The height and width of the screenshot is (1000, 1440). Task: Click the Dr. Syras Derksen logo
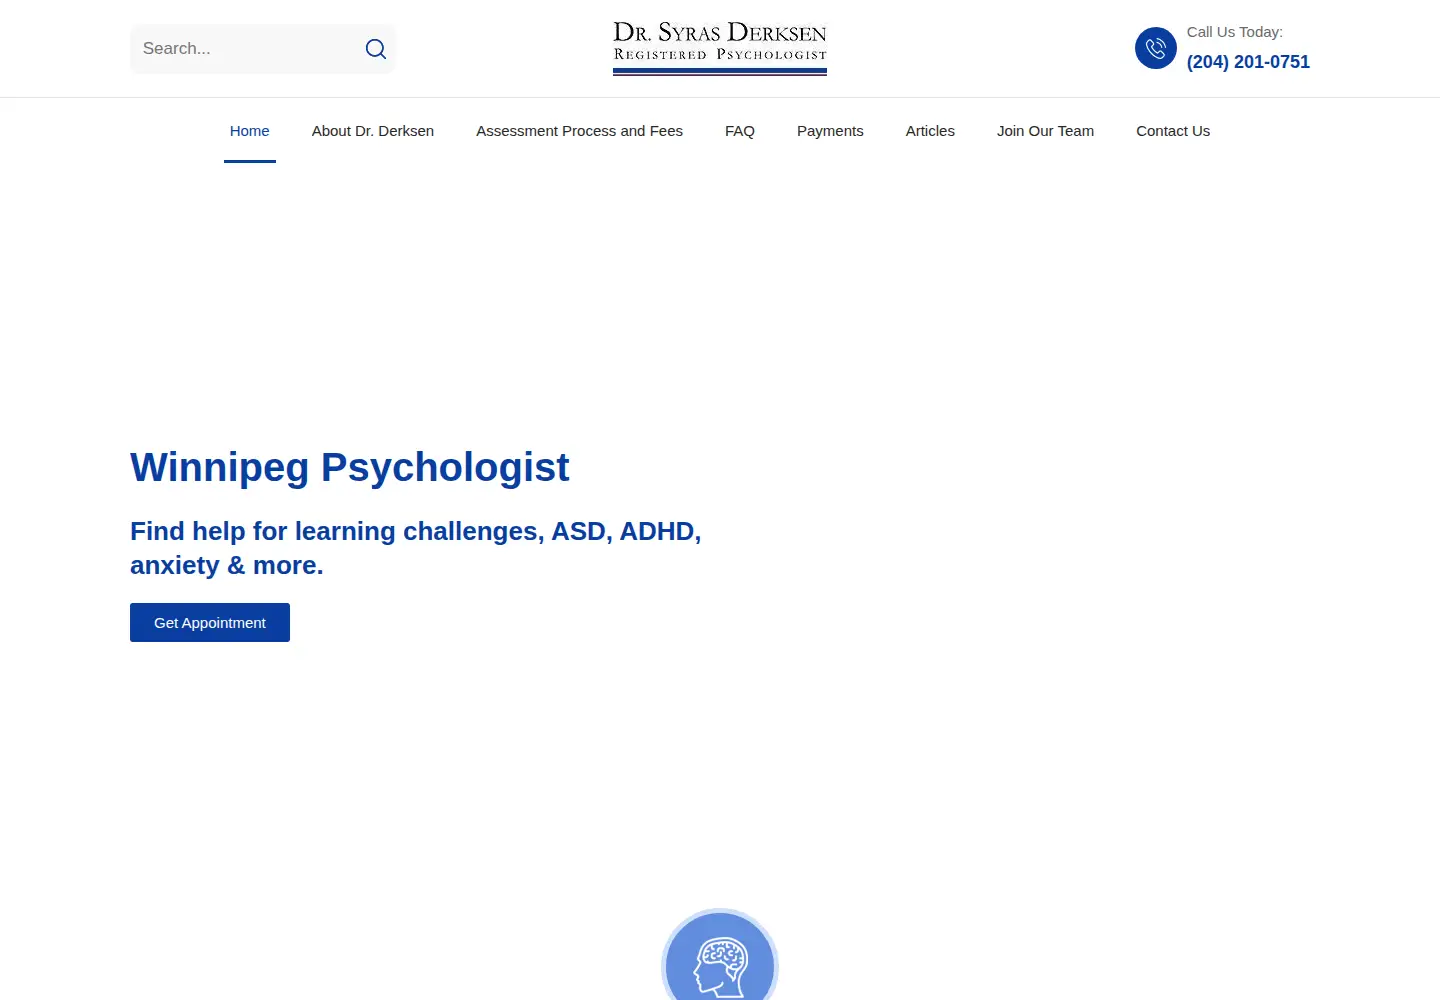720,48
